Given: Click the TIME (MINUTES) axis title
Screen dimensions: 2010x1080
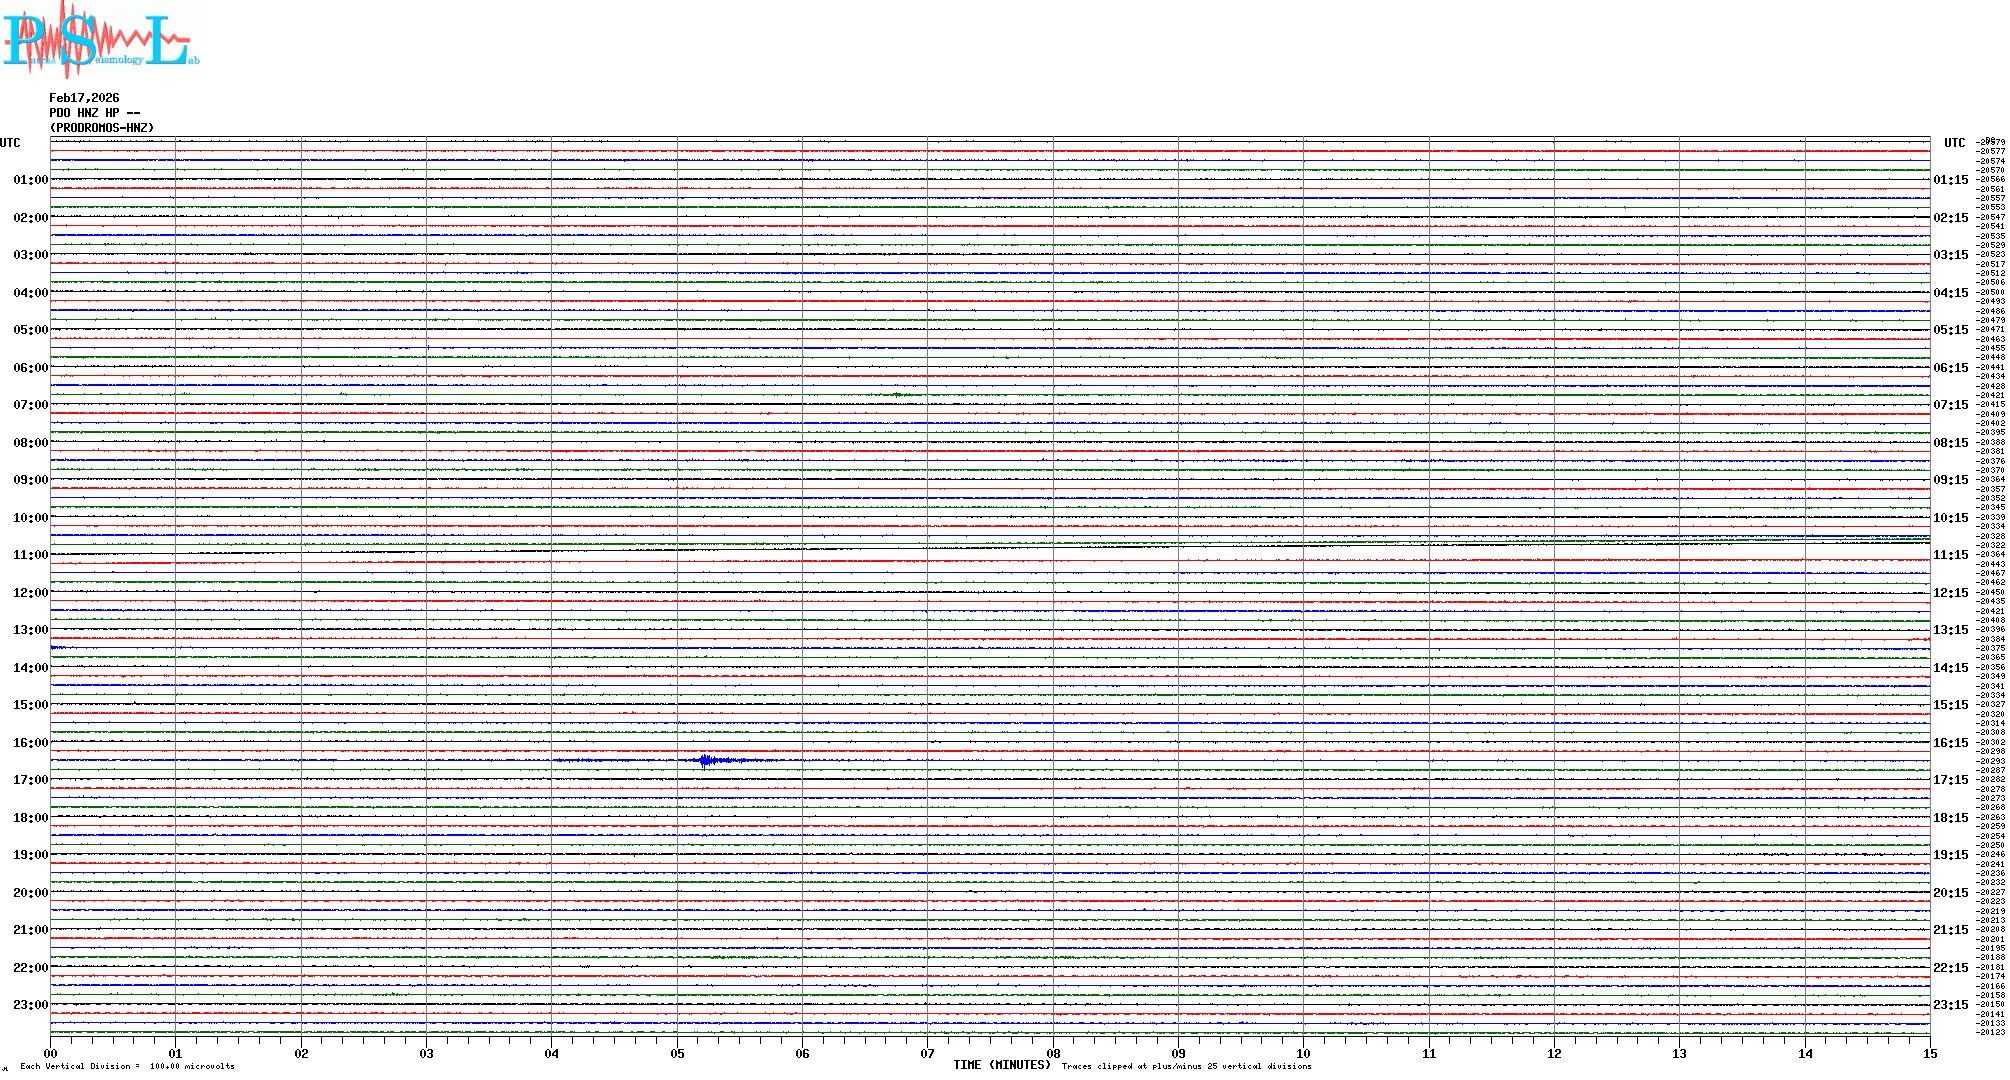Looking at the screenshot, I should (1002, 1065).
